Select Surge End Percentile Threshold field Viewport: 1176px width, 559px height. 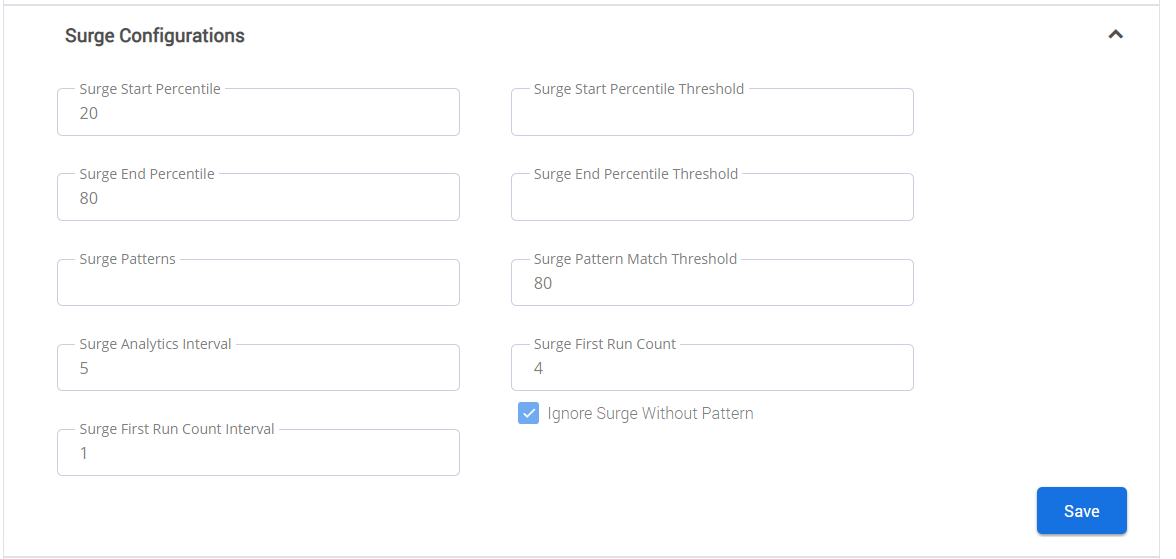coord(712,197)
